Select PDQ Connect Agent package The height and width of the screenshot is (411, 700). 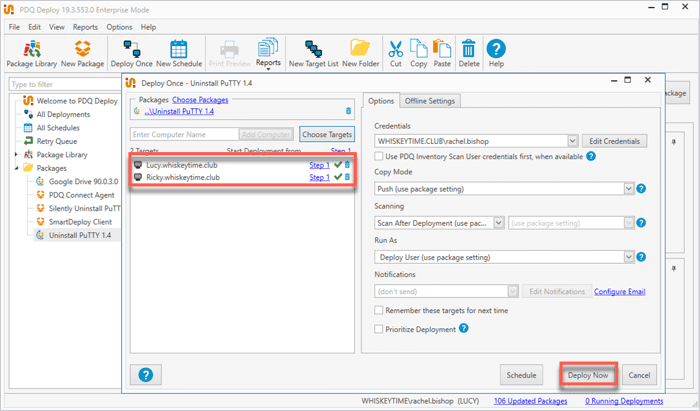82,195
